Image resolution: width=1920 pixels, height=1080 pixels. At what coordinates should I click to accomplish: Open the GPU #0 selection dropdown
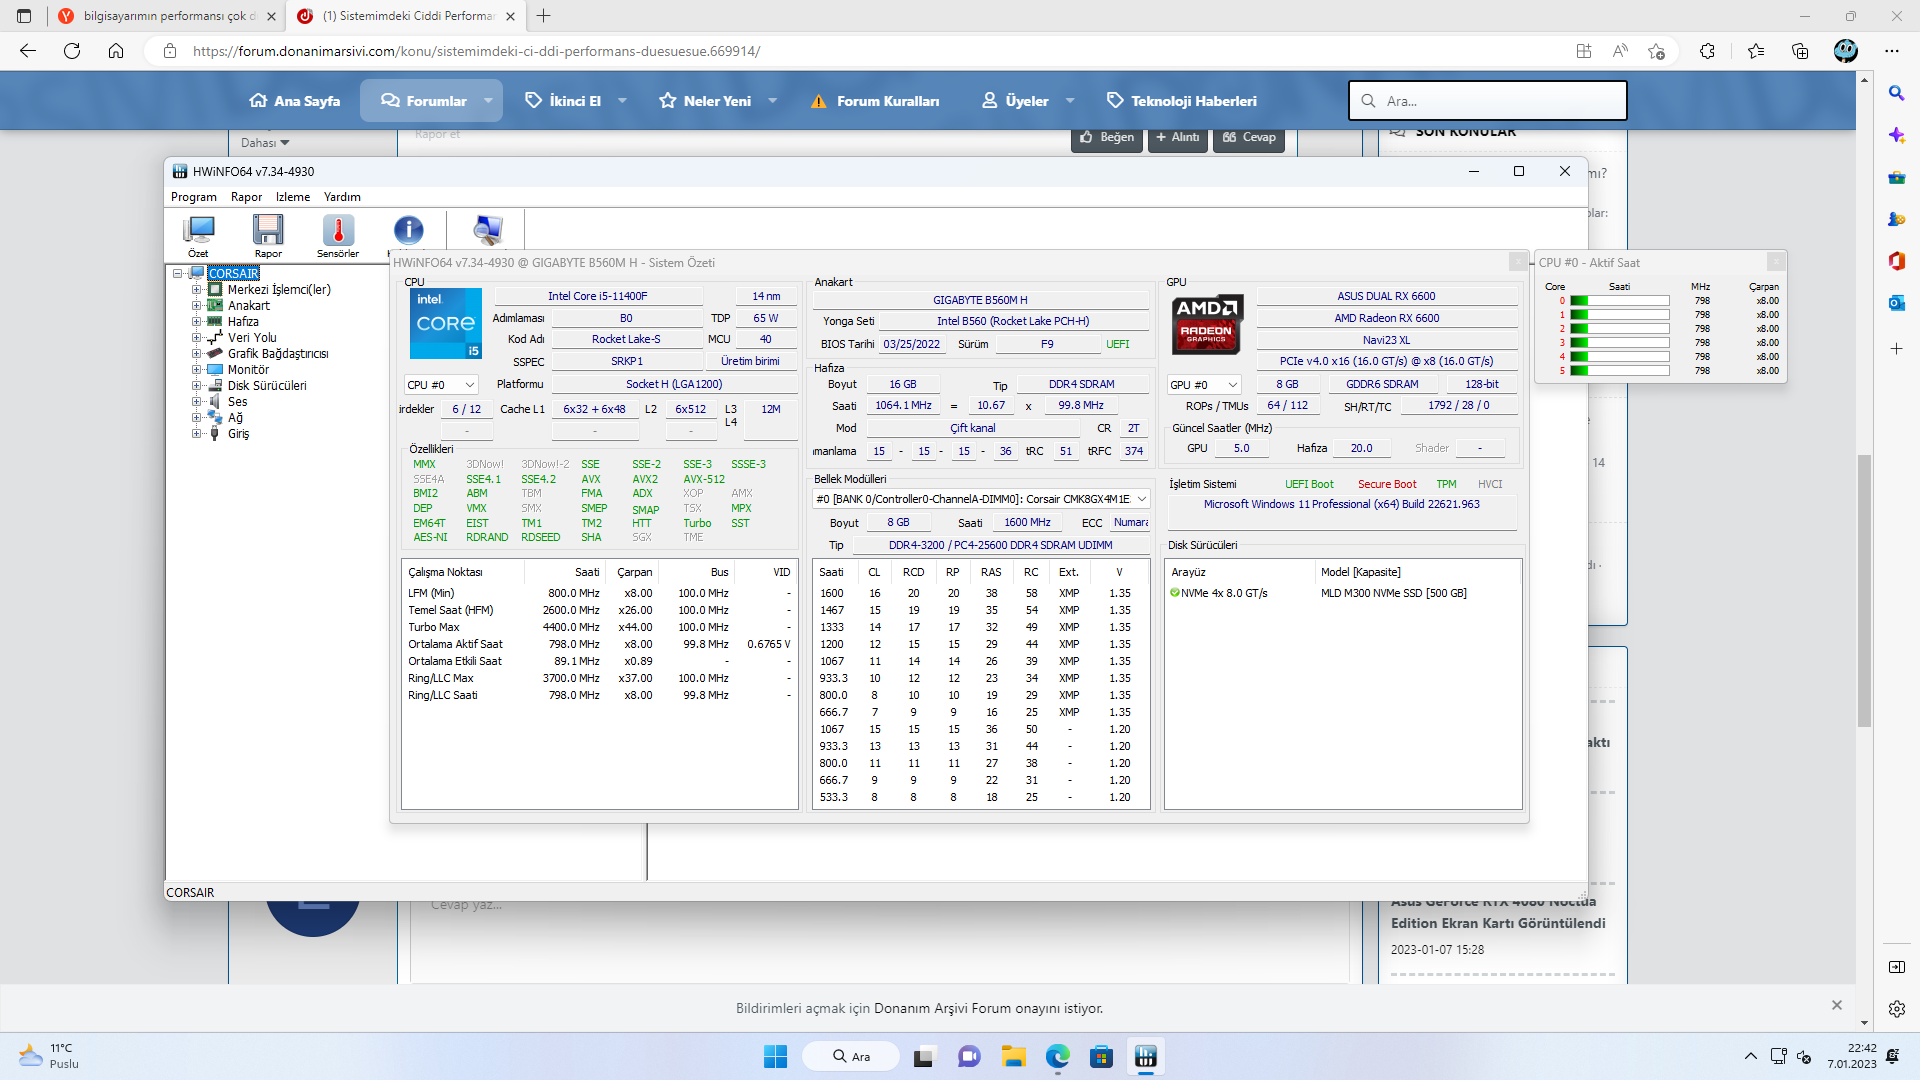(x=1204, y=385)
